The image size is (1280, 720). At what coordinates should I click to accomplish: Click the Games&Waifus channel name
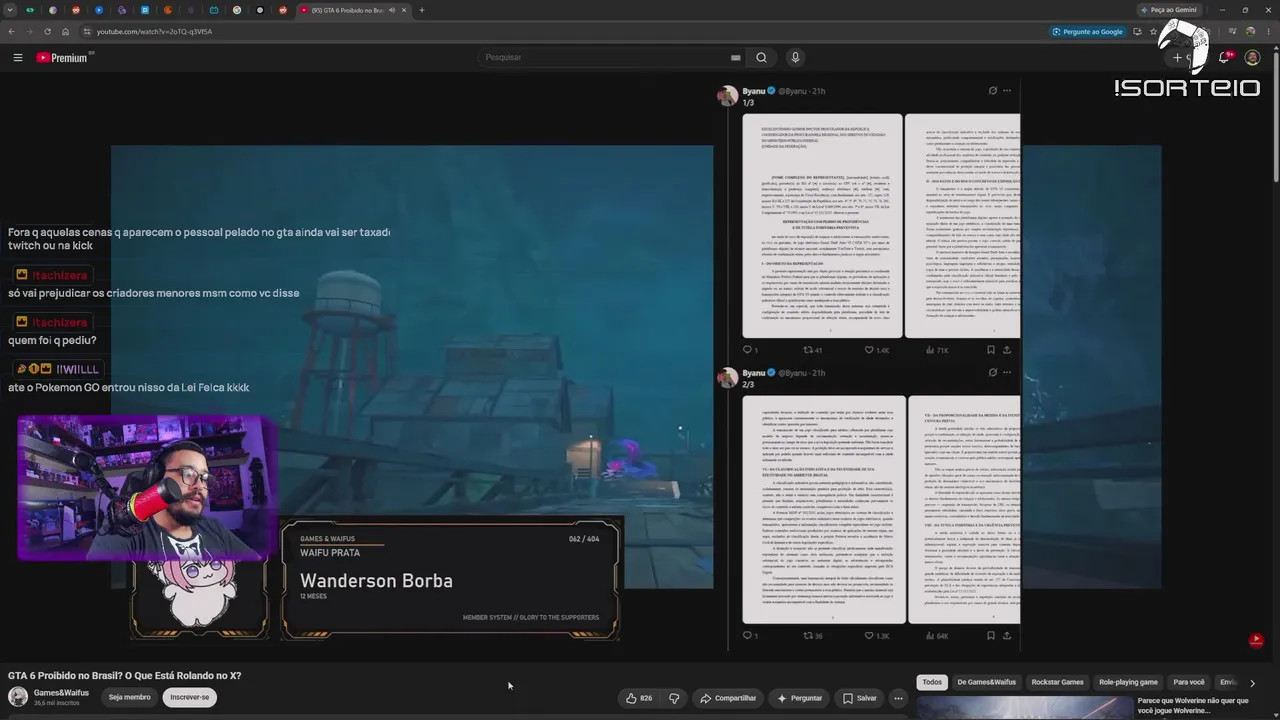point(61,692)
